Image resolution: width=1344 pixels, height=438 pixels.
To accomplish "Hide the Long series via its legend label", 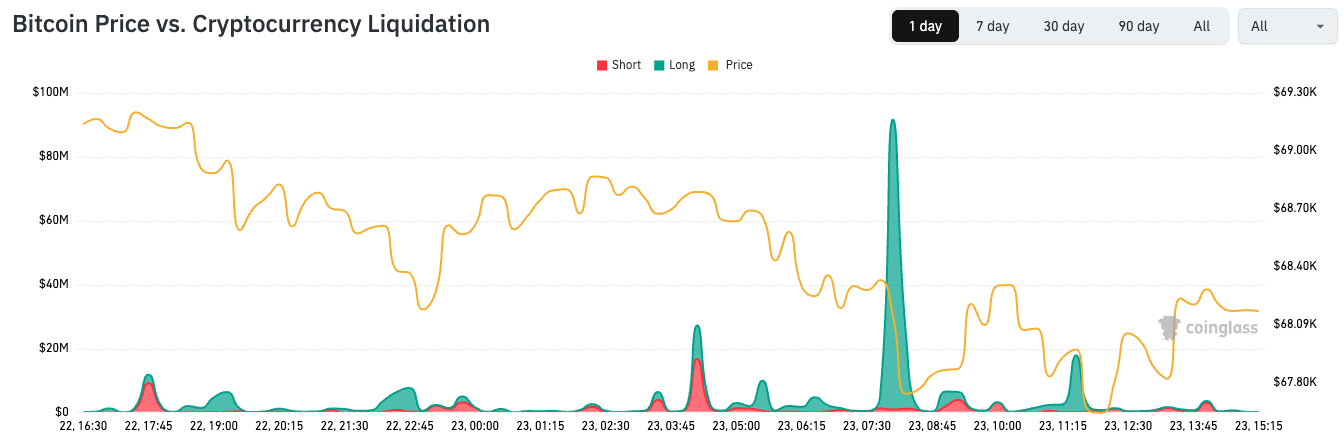I will pyautogui.click(x=682, y=65).
